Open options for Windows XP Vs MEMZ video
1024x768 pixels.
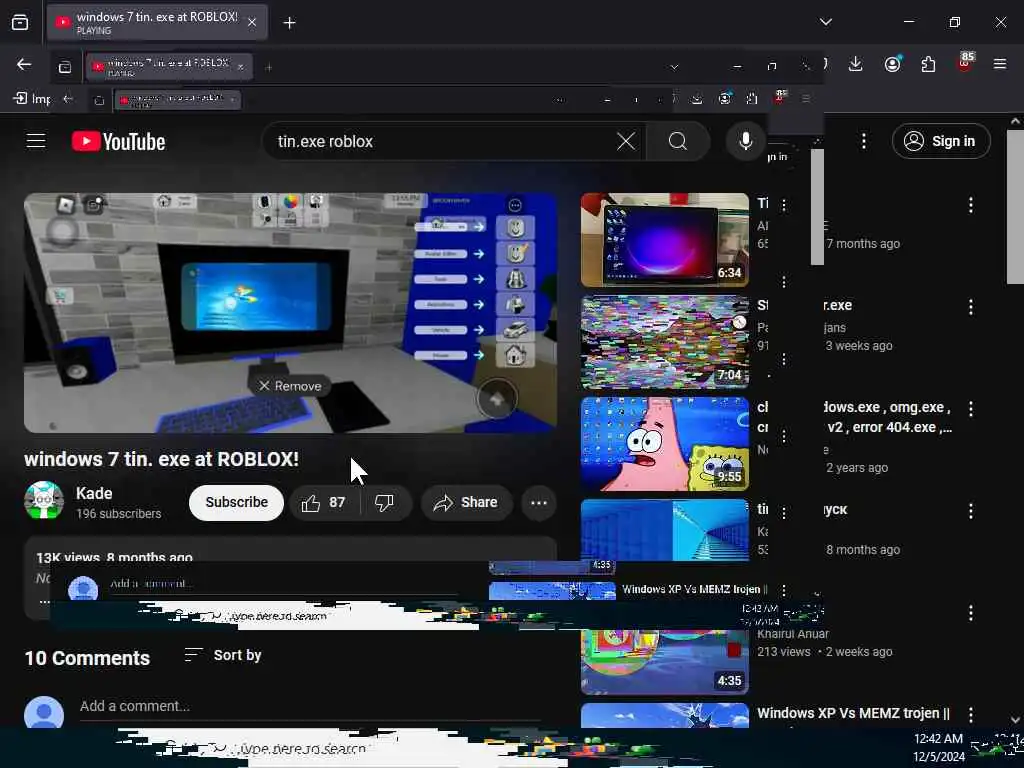point(970,714)
